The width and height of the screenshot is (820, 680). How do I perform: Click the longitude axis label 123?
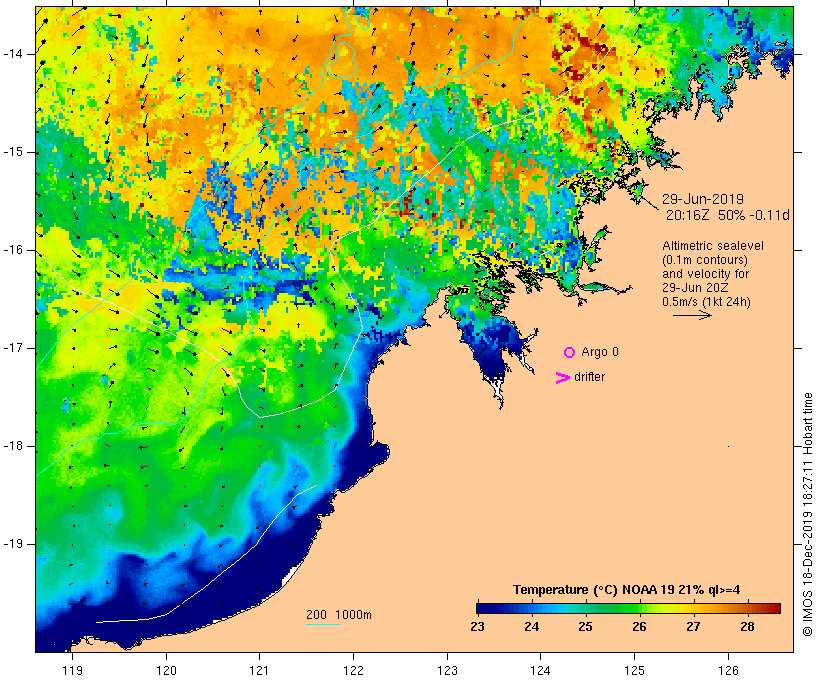pos(447,670)
